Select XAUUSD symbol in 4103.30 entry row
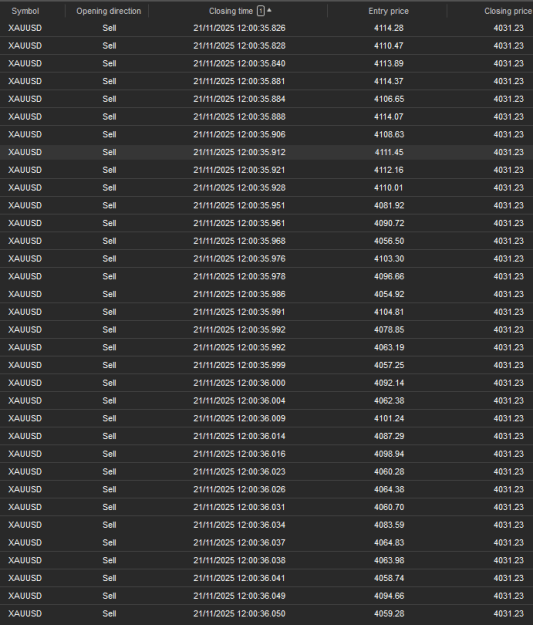 pos(25,259)
